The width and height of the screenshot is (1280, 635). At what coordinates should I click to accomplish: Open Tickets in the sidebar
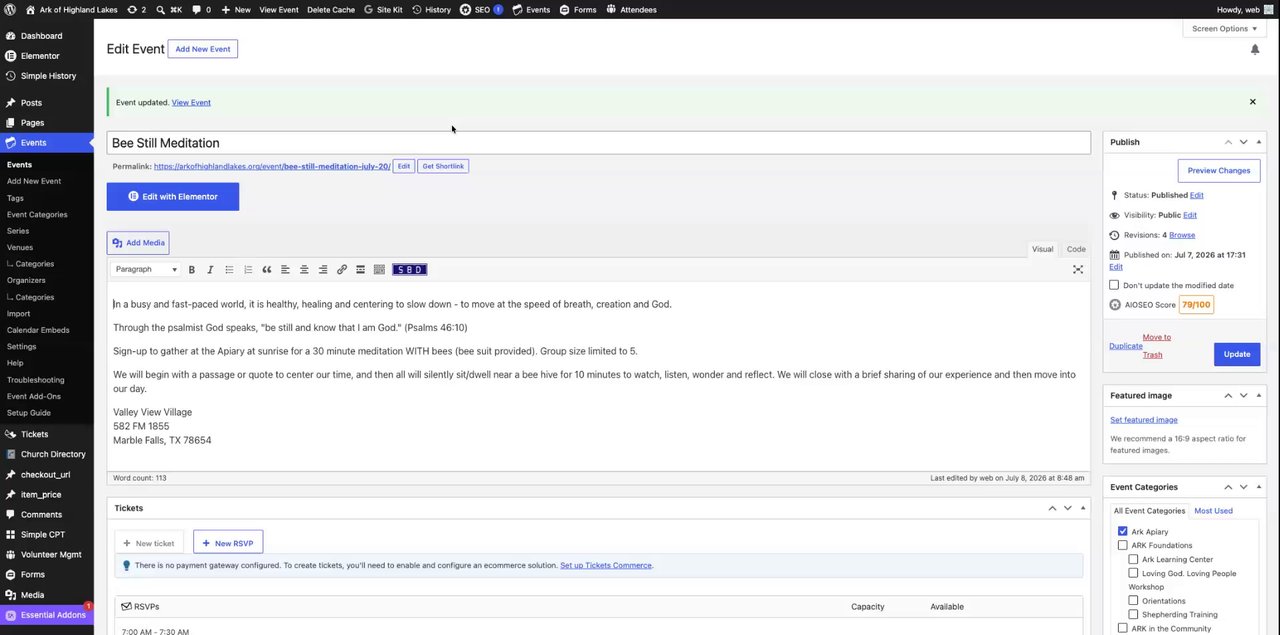[34, 434]
